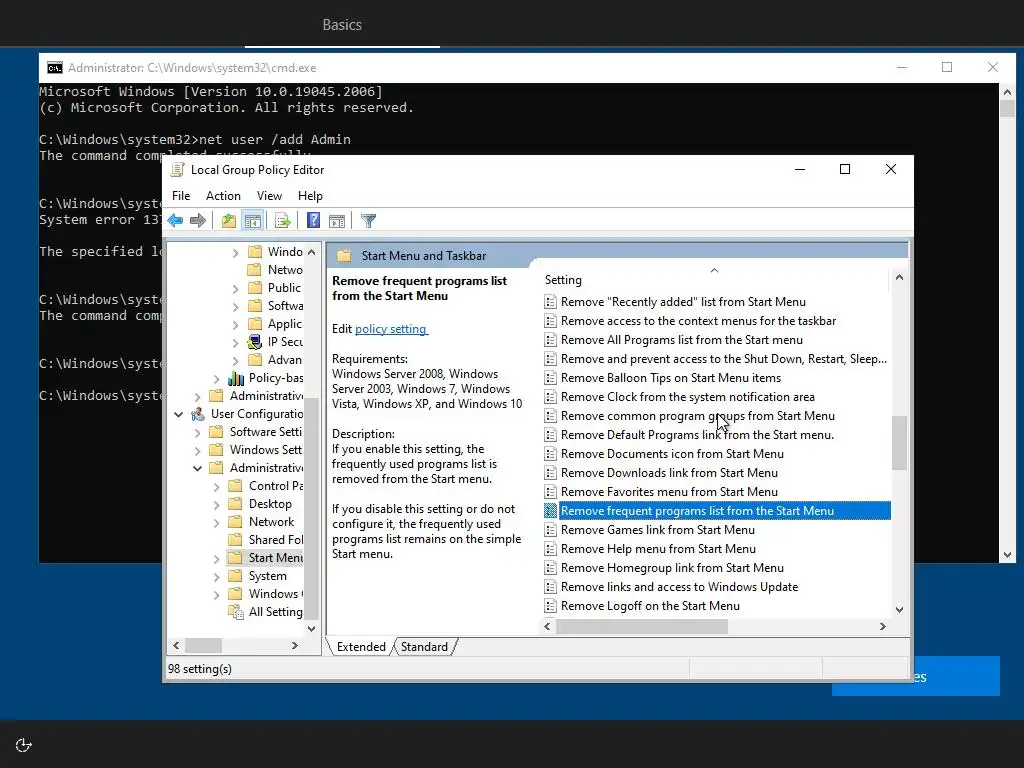Click scroll-right arrow of tree pane

click(295, 645)
